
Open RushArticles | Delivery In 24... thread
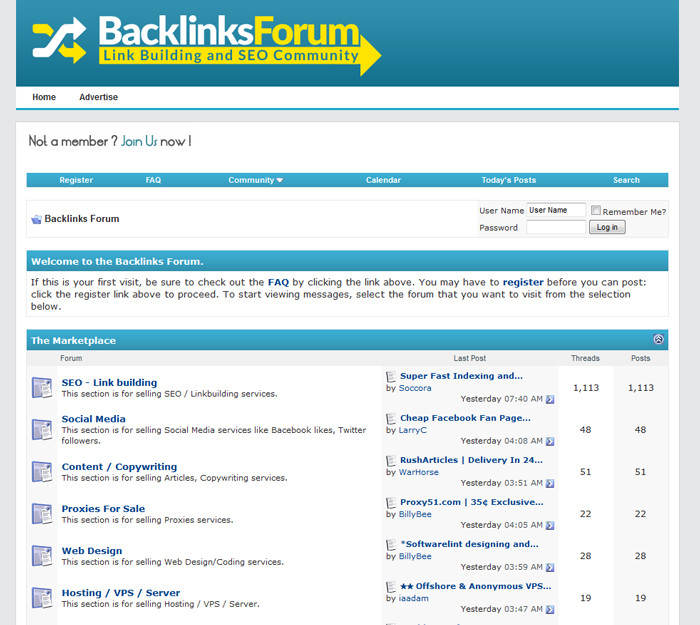tap(471, 460)
